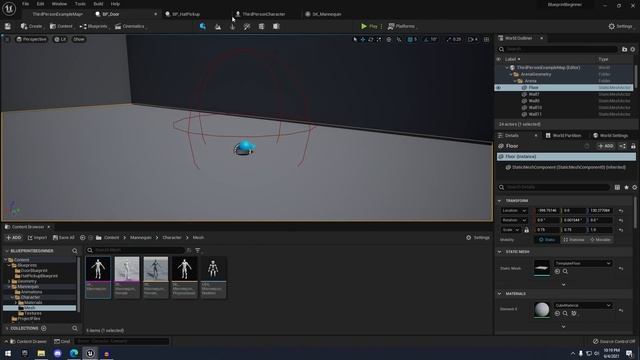Activate the Select mode toolbar icon

(202, 26)
